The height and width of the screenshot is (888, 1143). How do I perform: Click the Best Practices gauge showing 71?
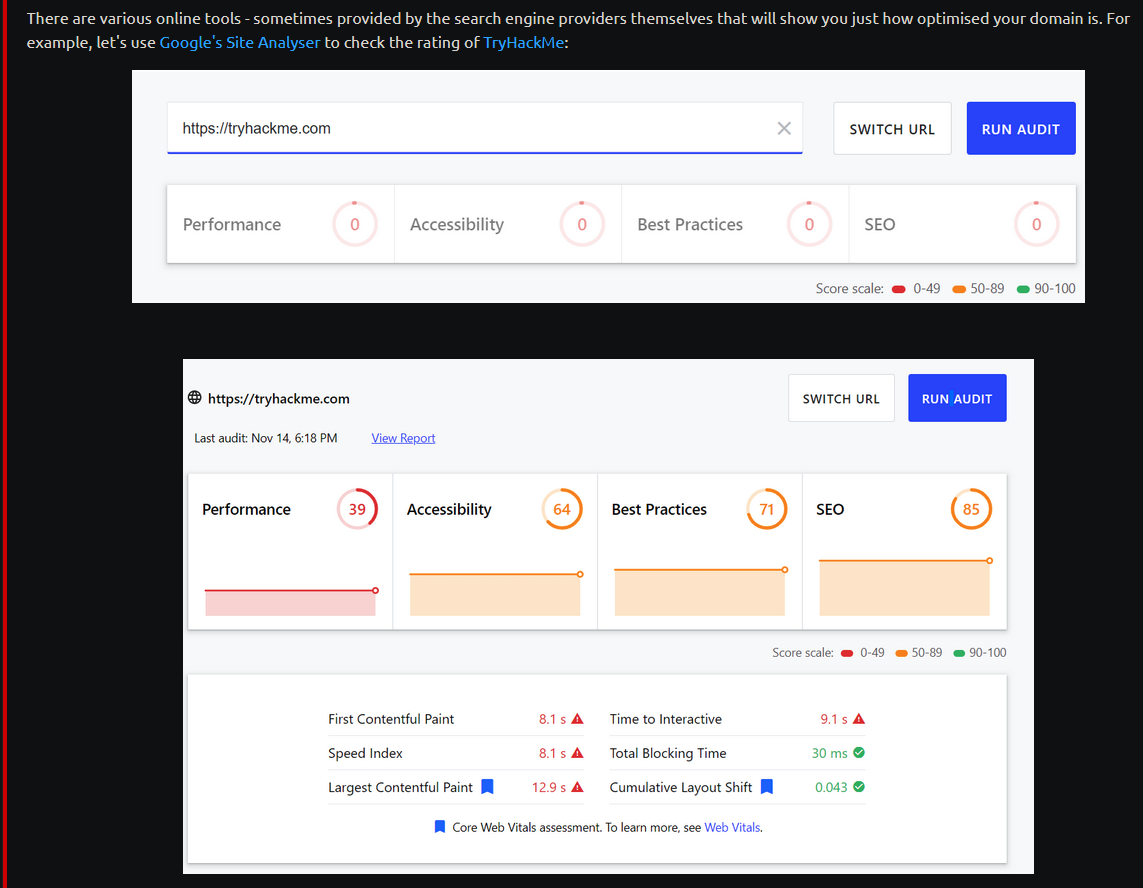767,509
